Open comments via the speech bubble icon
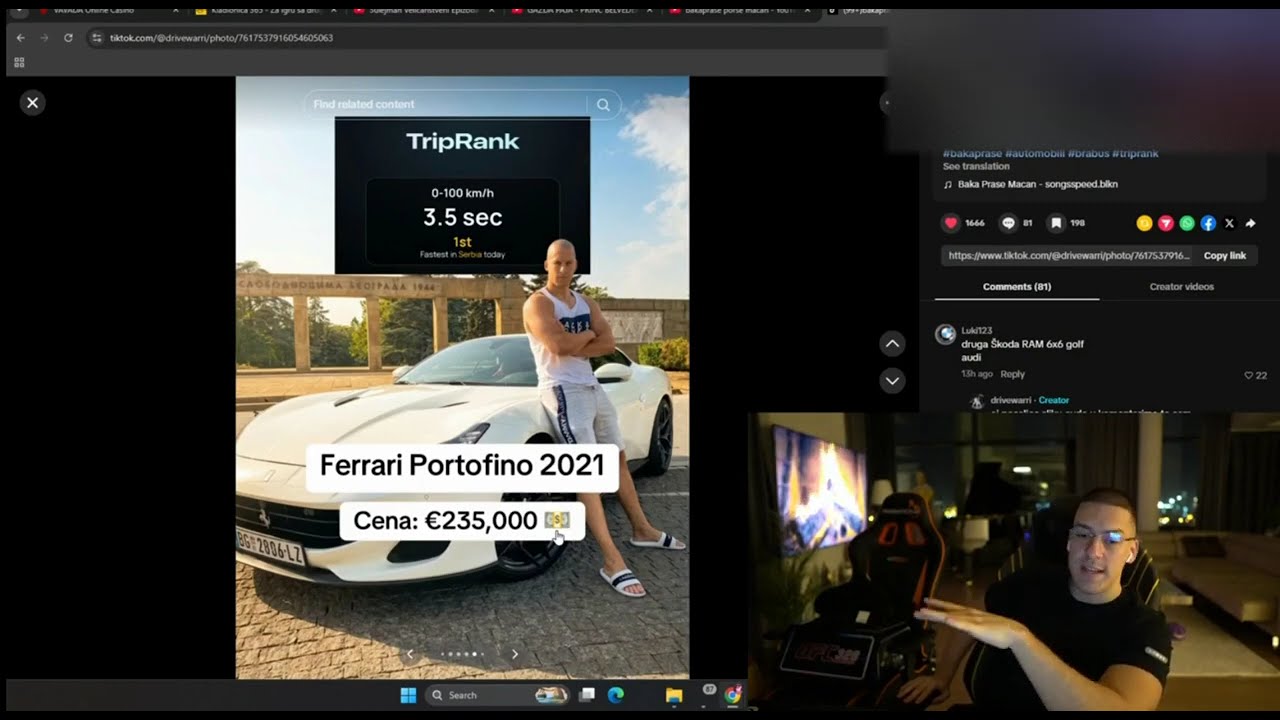Viewport: 1280px width, 720px height. pyautogui.click(x=1009, y=223)
